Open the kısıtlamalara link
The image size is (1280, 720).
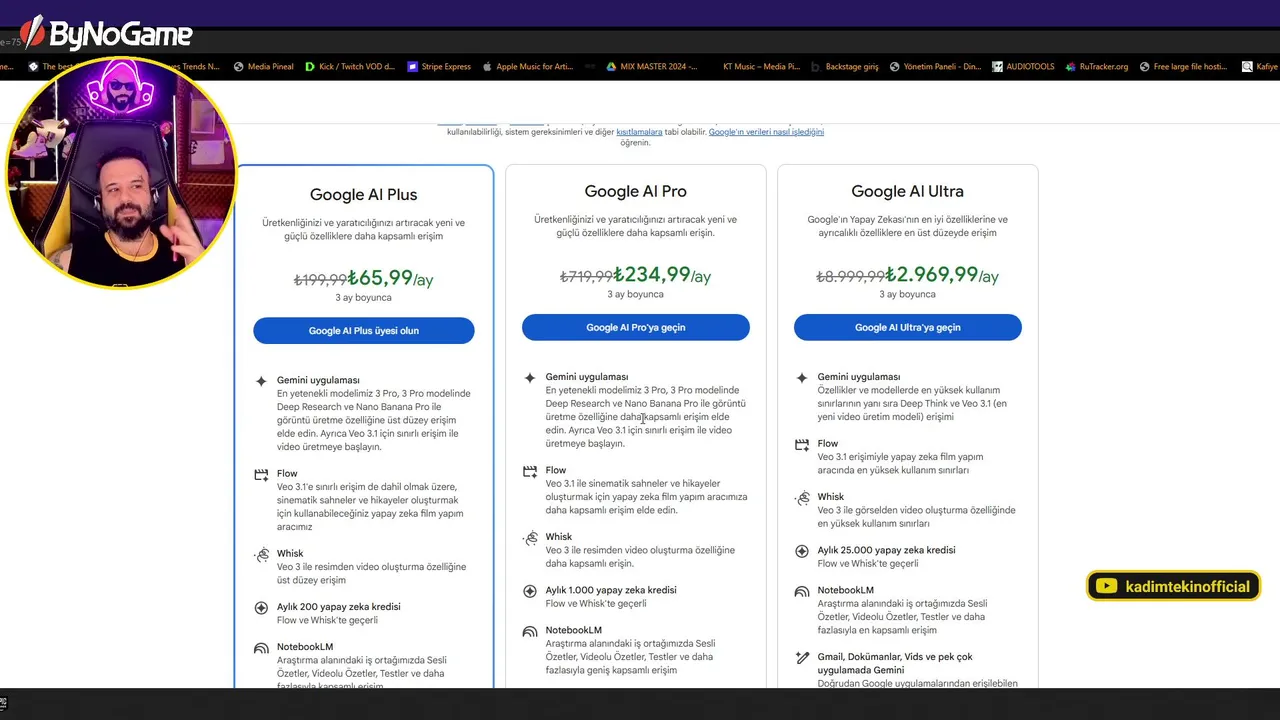tap(639, 132)
